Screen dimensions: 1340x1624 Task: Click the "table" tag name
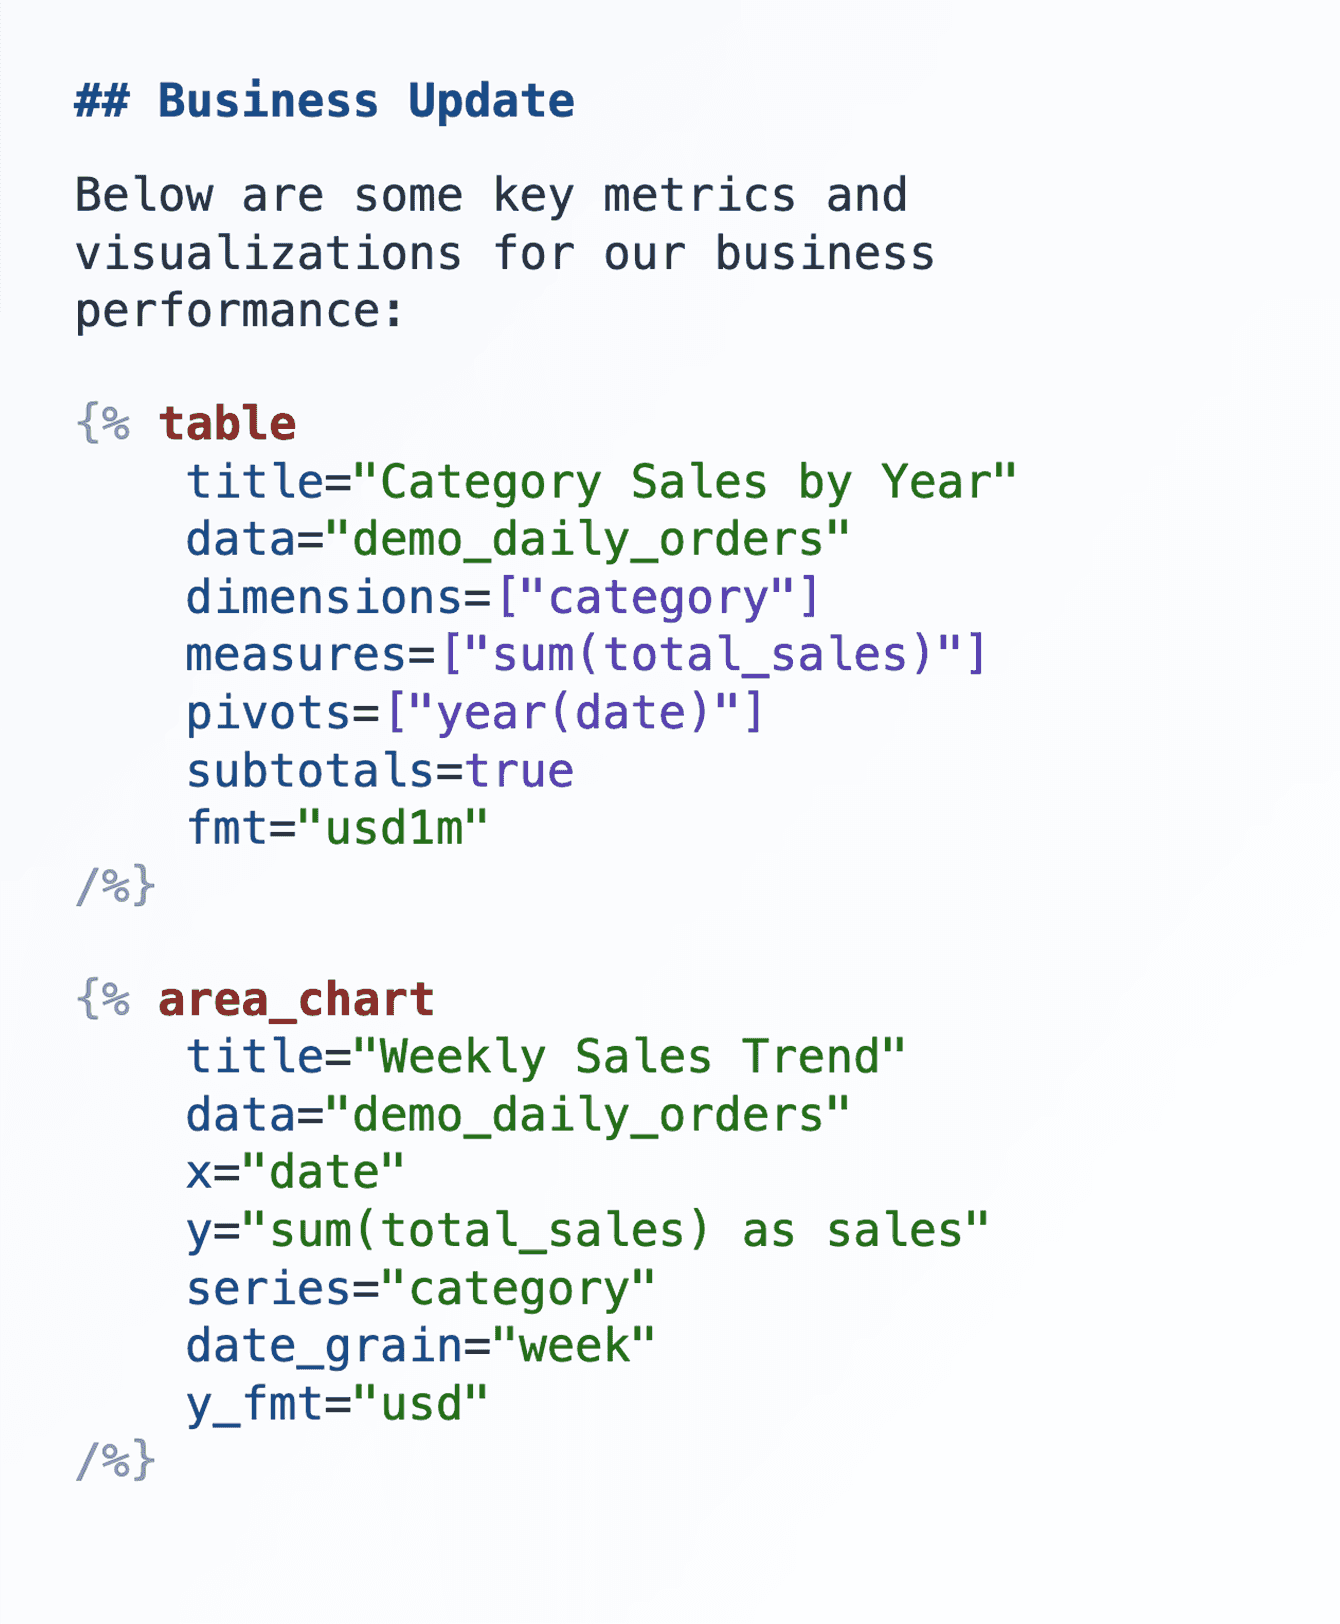(x=228, y=424)
